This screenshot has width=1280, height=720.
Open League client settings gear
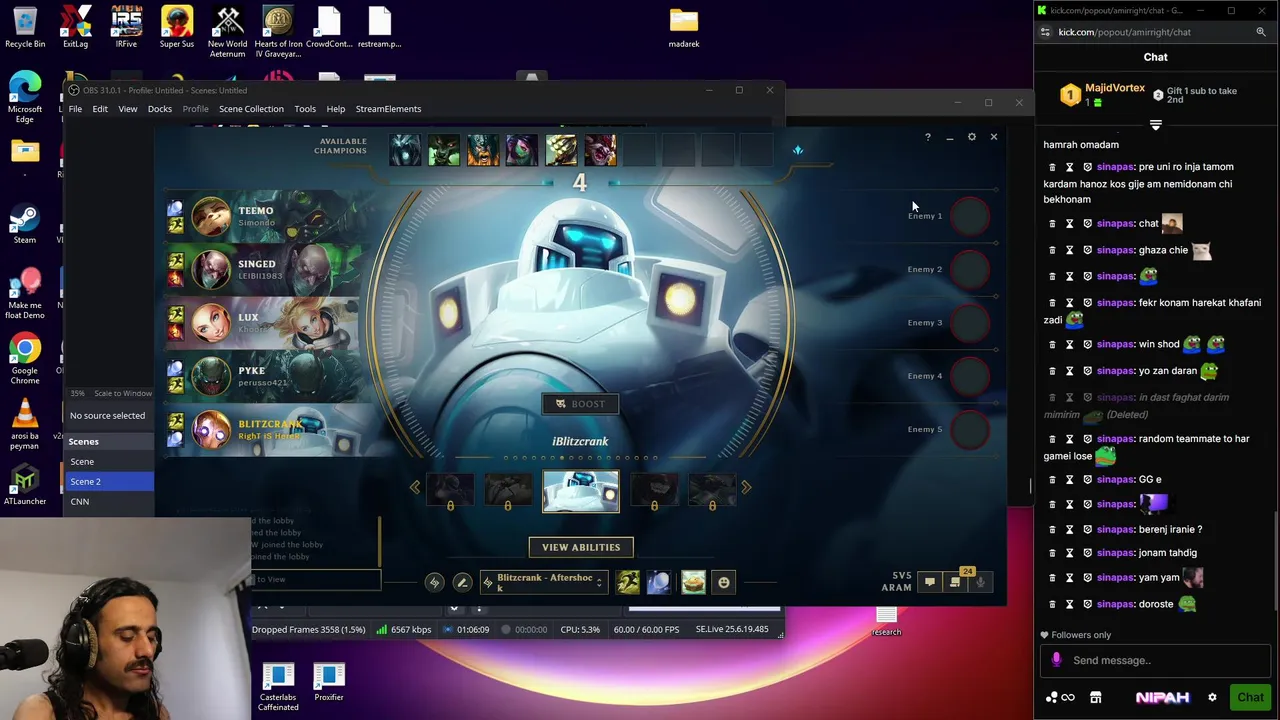(971, 137)
